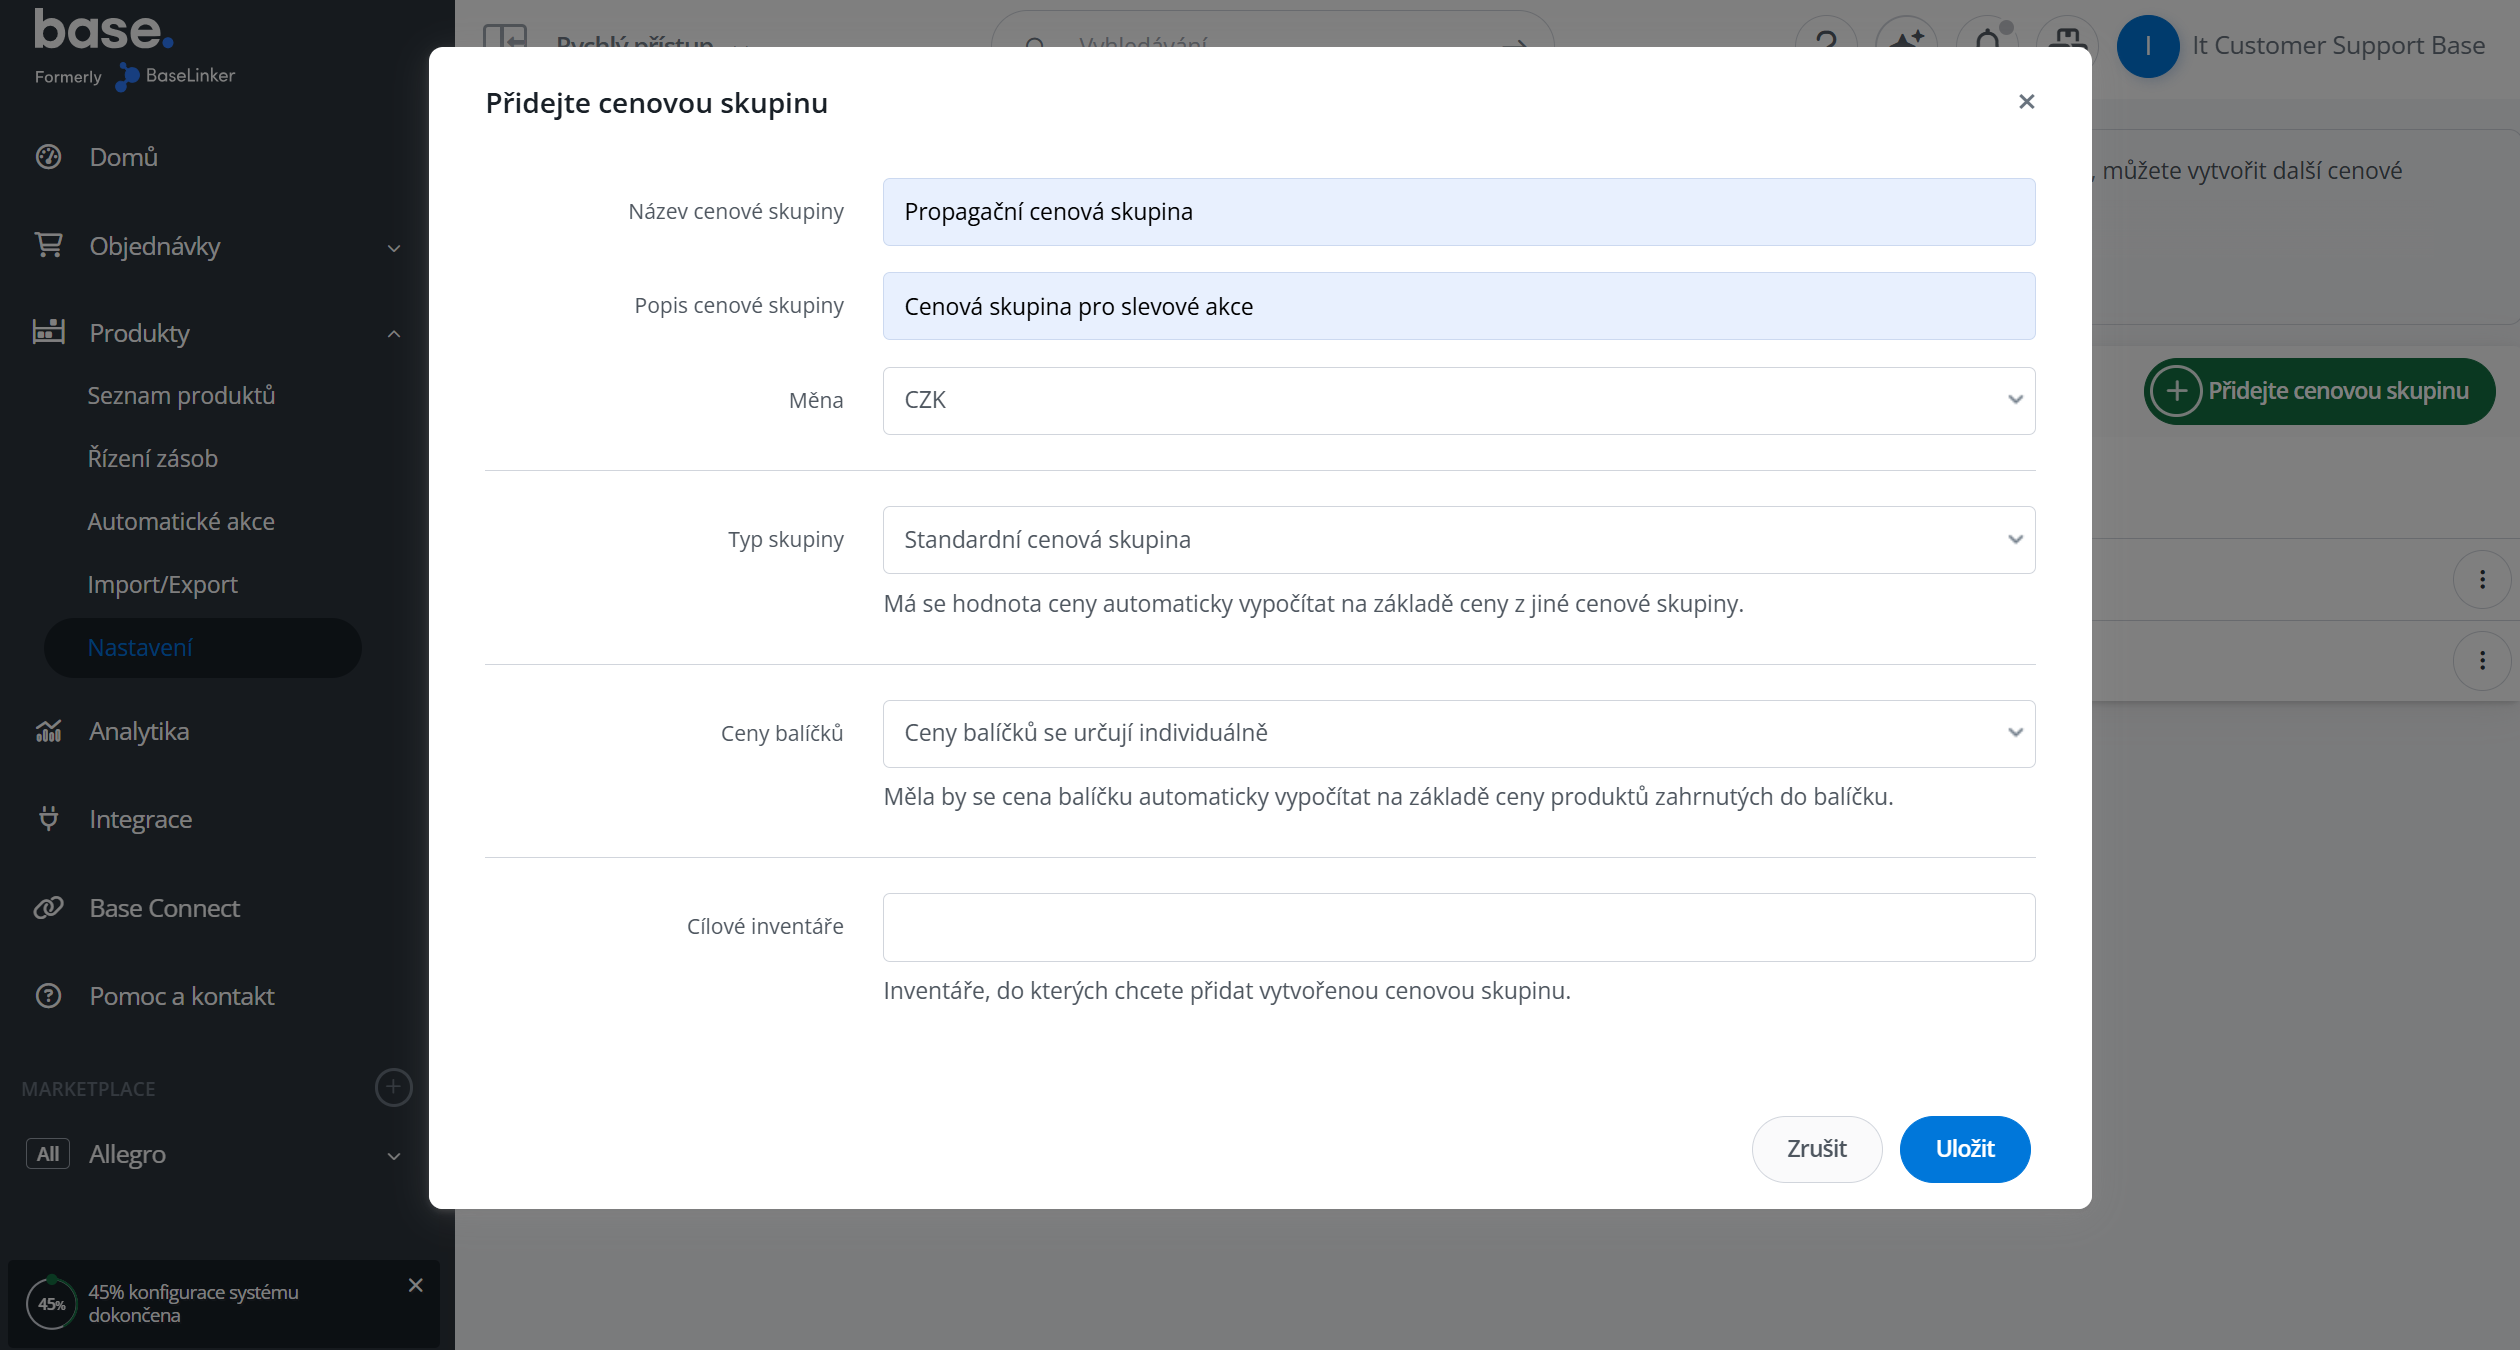Open Analytika section
The image size is (2520, 1350).
(139, 732)
